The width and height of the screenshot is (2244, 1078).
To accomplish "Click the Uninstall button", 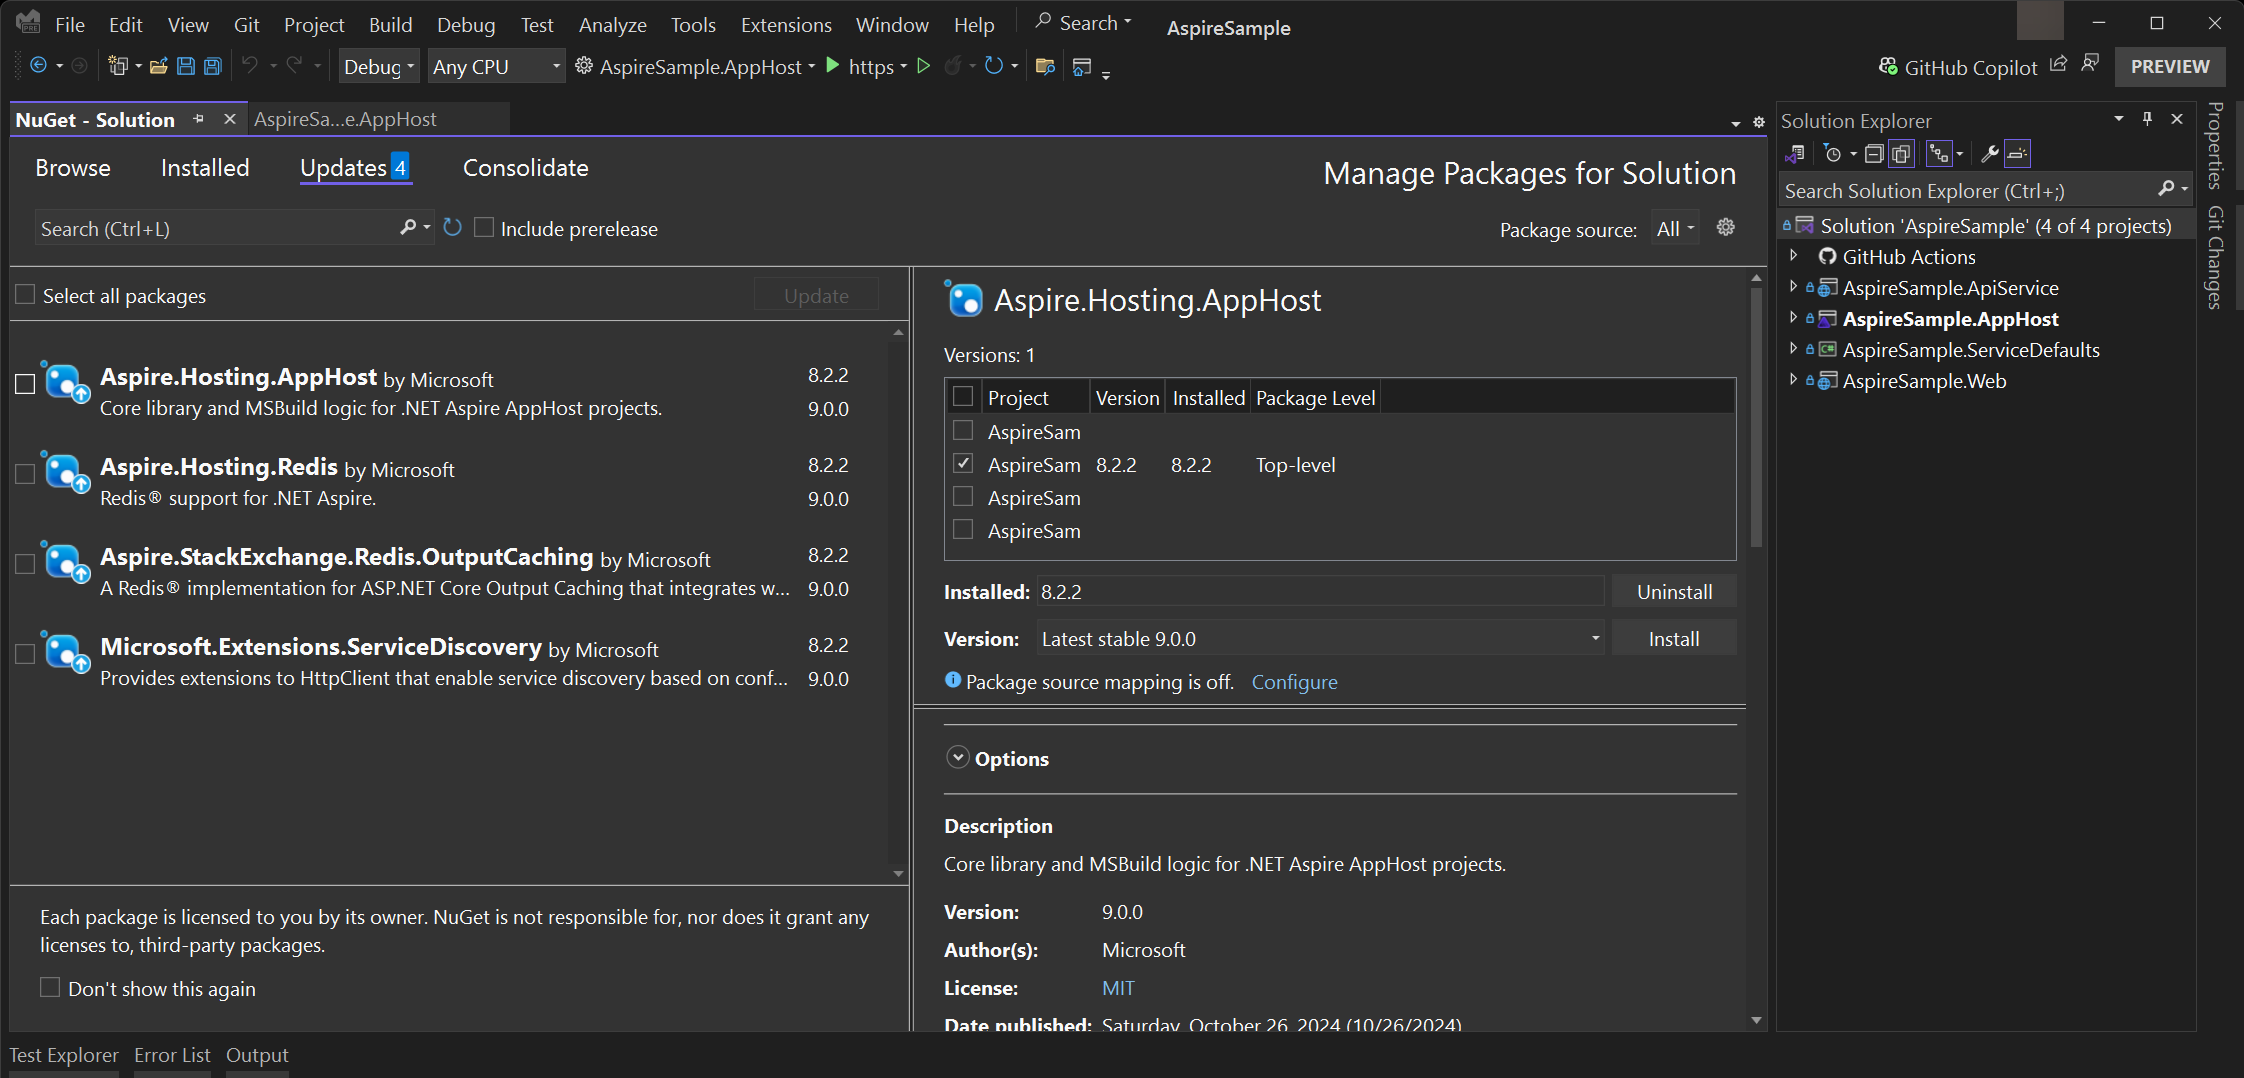I will tap(1674, 592).
